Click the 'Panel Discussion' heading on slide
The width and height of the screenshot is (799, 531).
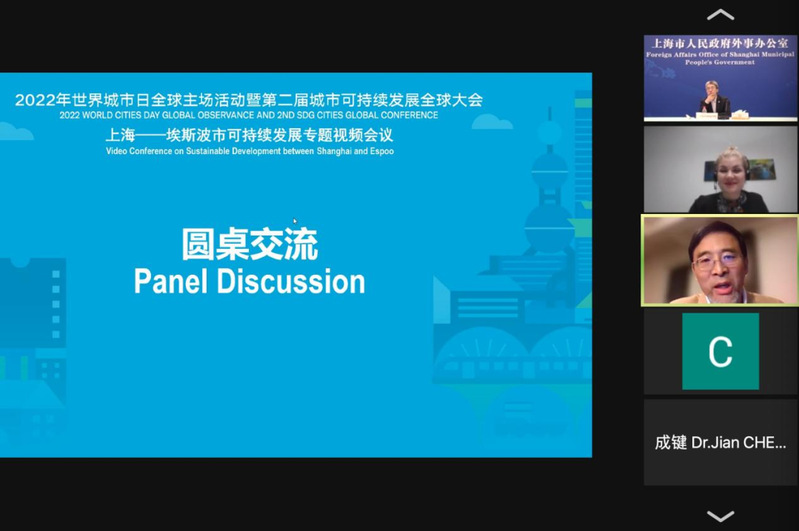(x=249, y=281)
